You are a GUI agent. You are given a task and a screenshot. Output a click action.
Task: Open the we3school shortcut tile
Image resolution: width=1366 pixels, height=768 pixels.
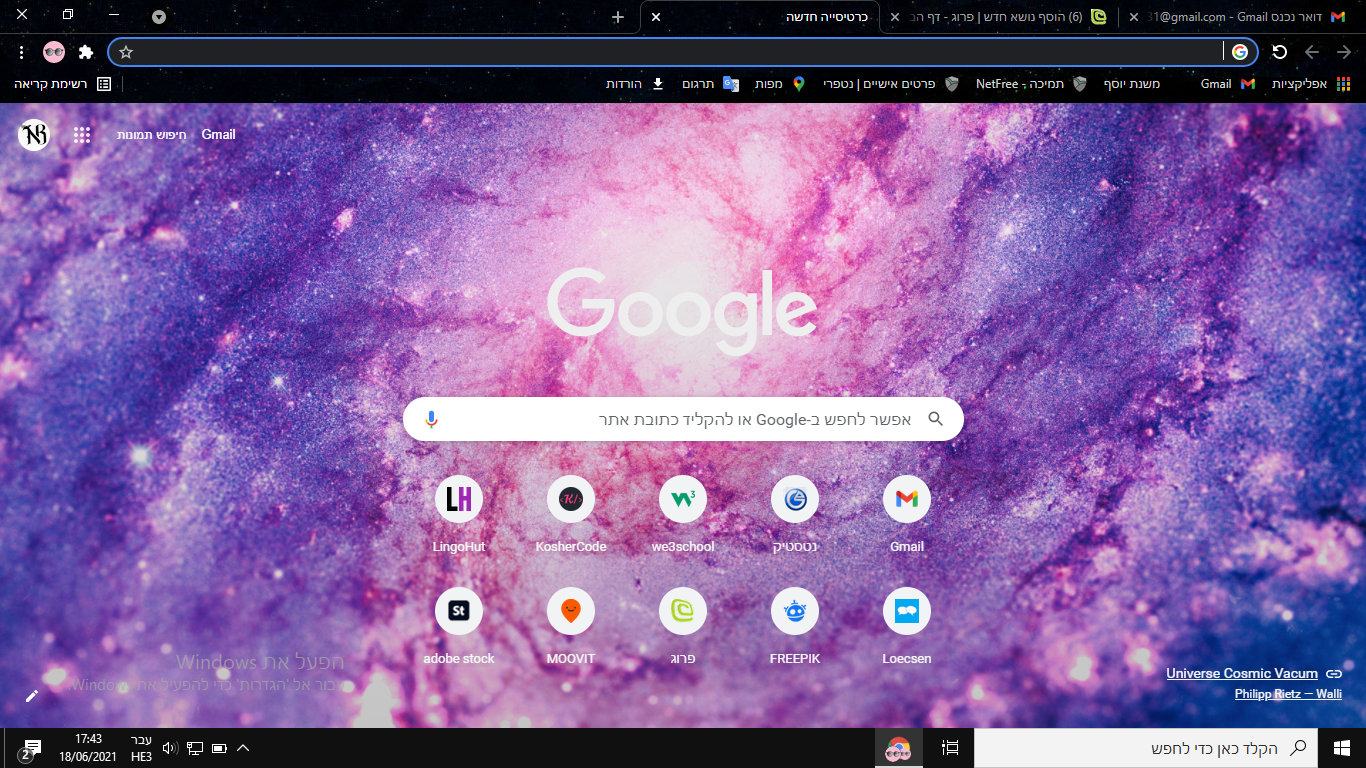point(683,515)
